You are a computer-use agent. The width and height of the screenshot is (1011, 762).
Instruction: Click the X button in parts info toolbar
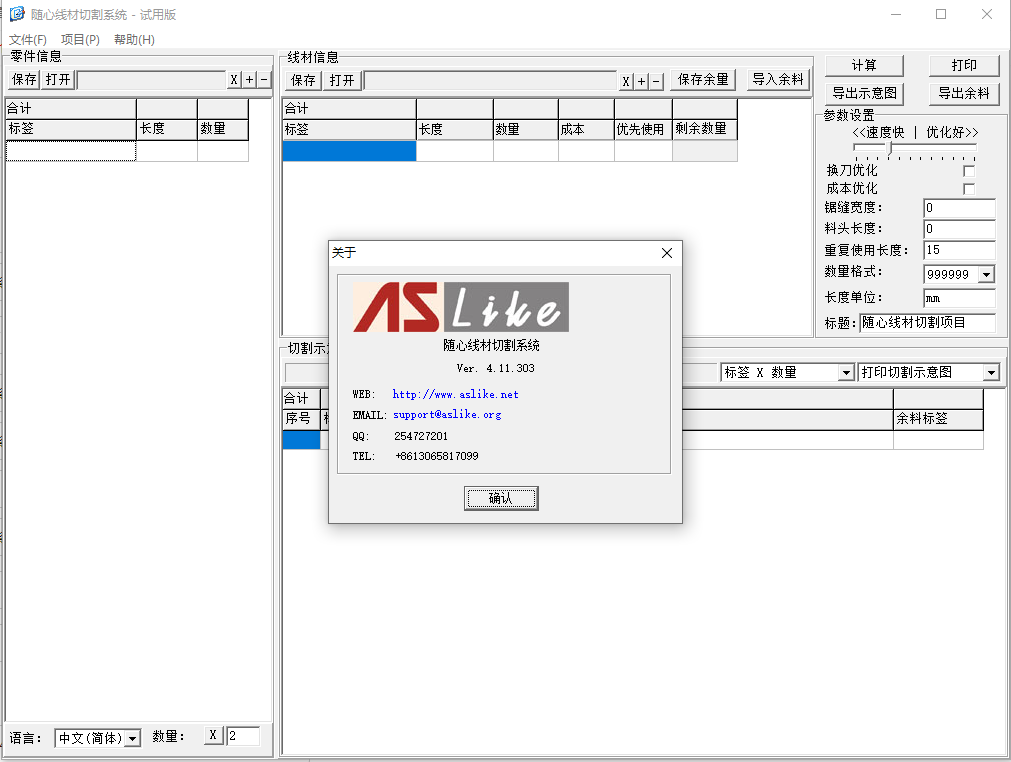pos(234,80)
